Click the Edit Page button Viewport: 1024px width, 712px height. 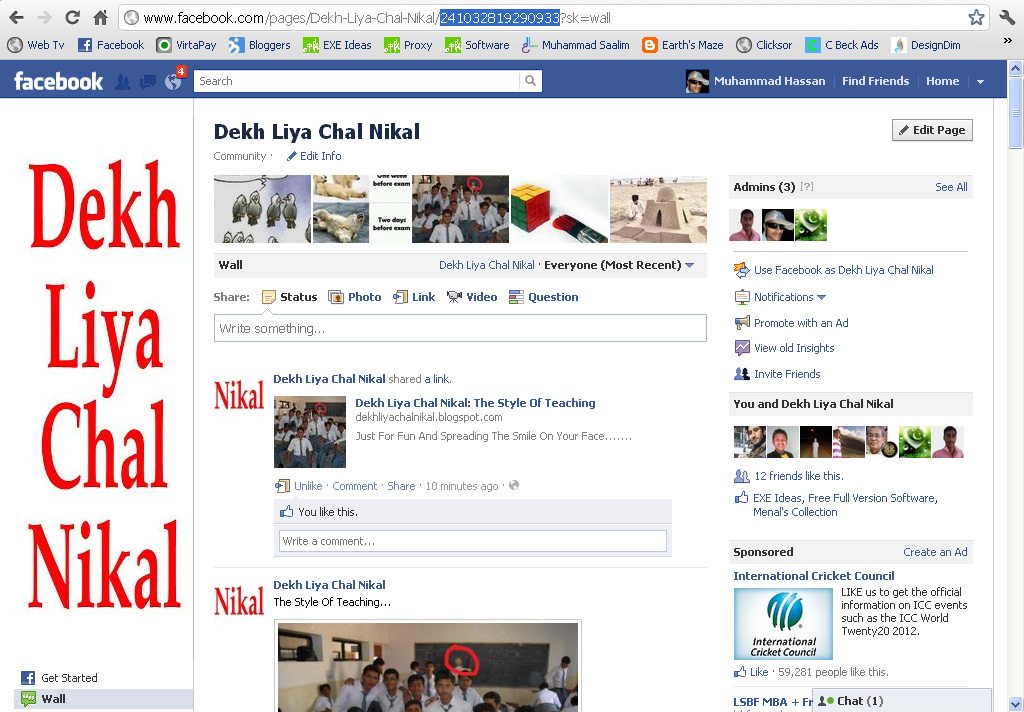pyautogui.click(x=932, y=130)
